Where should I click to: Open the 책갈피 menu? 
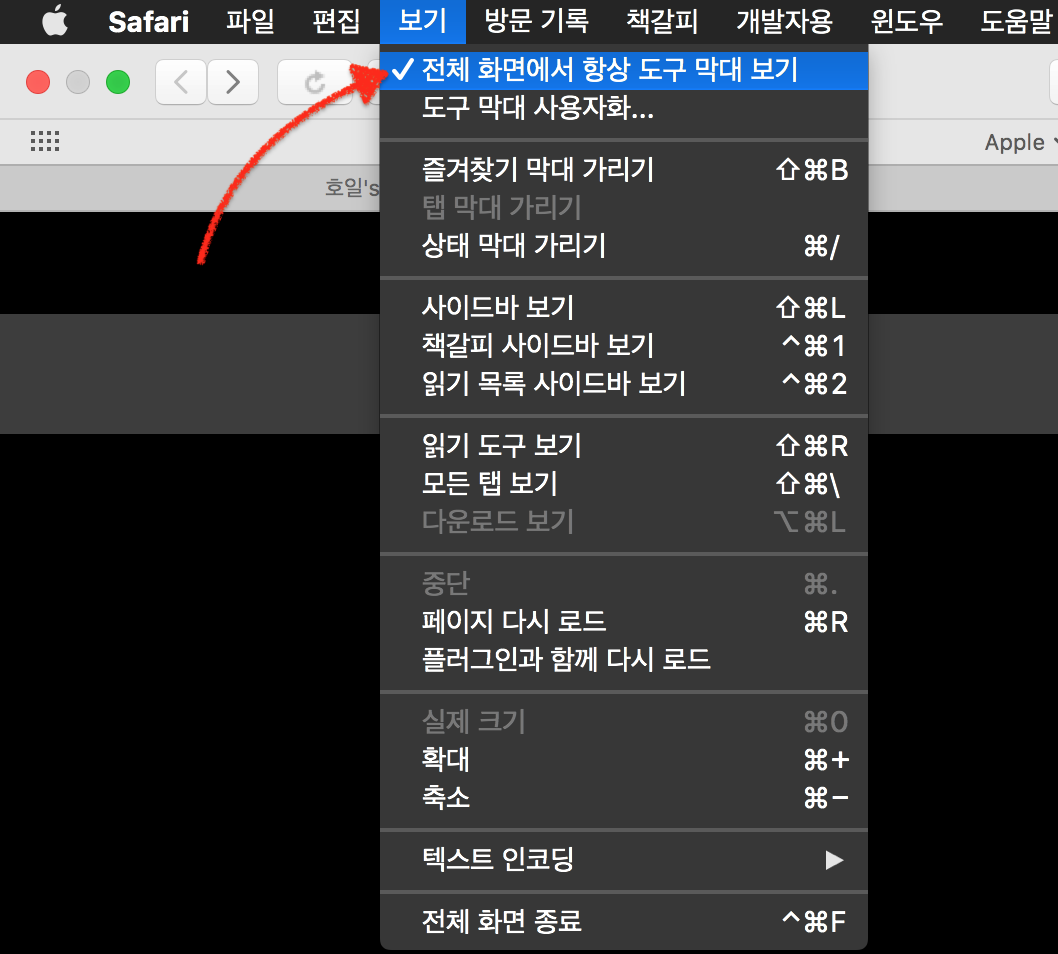tap(662, 22)
